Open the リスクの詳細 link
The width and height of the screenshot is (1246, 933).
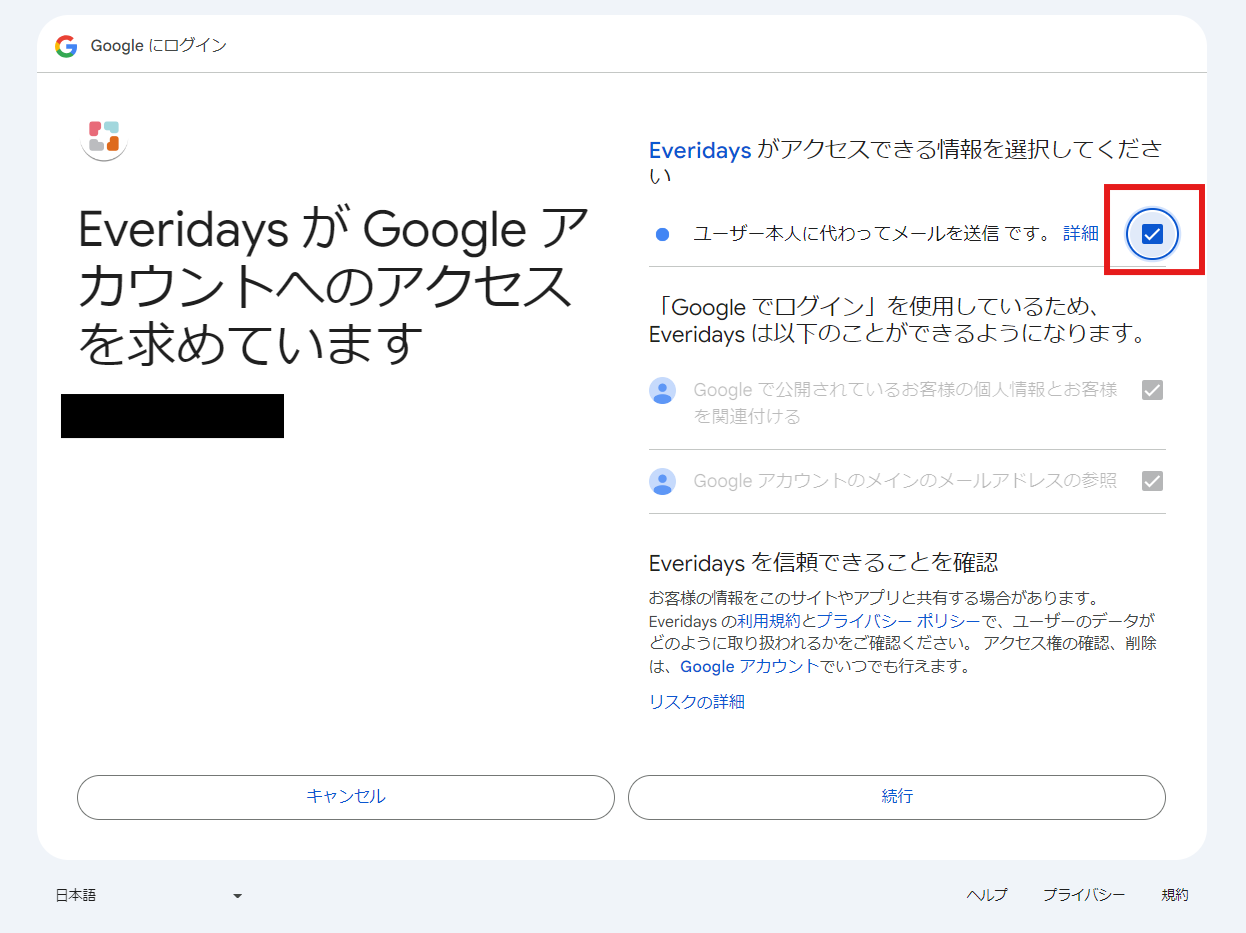click(x=695, y=701)
